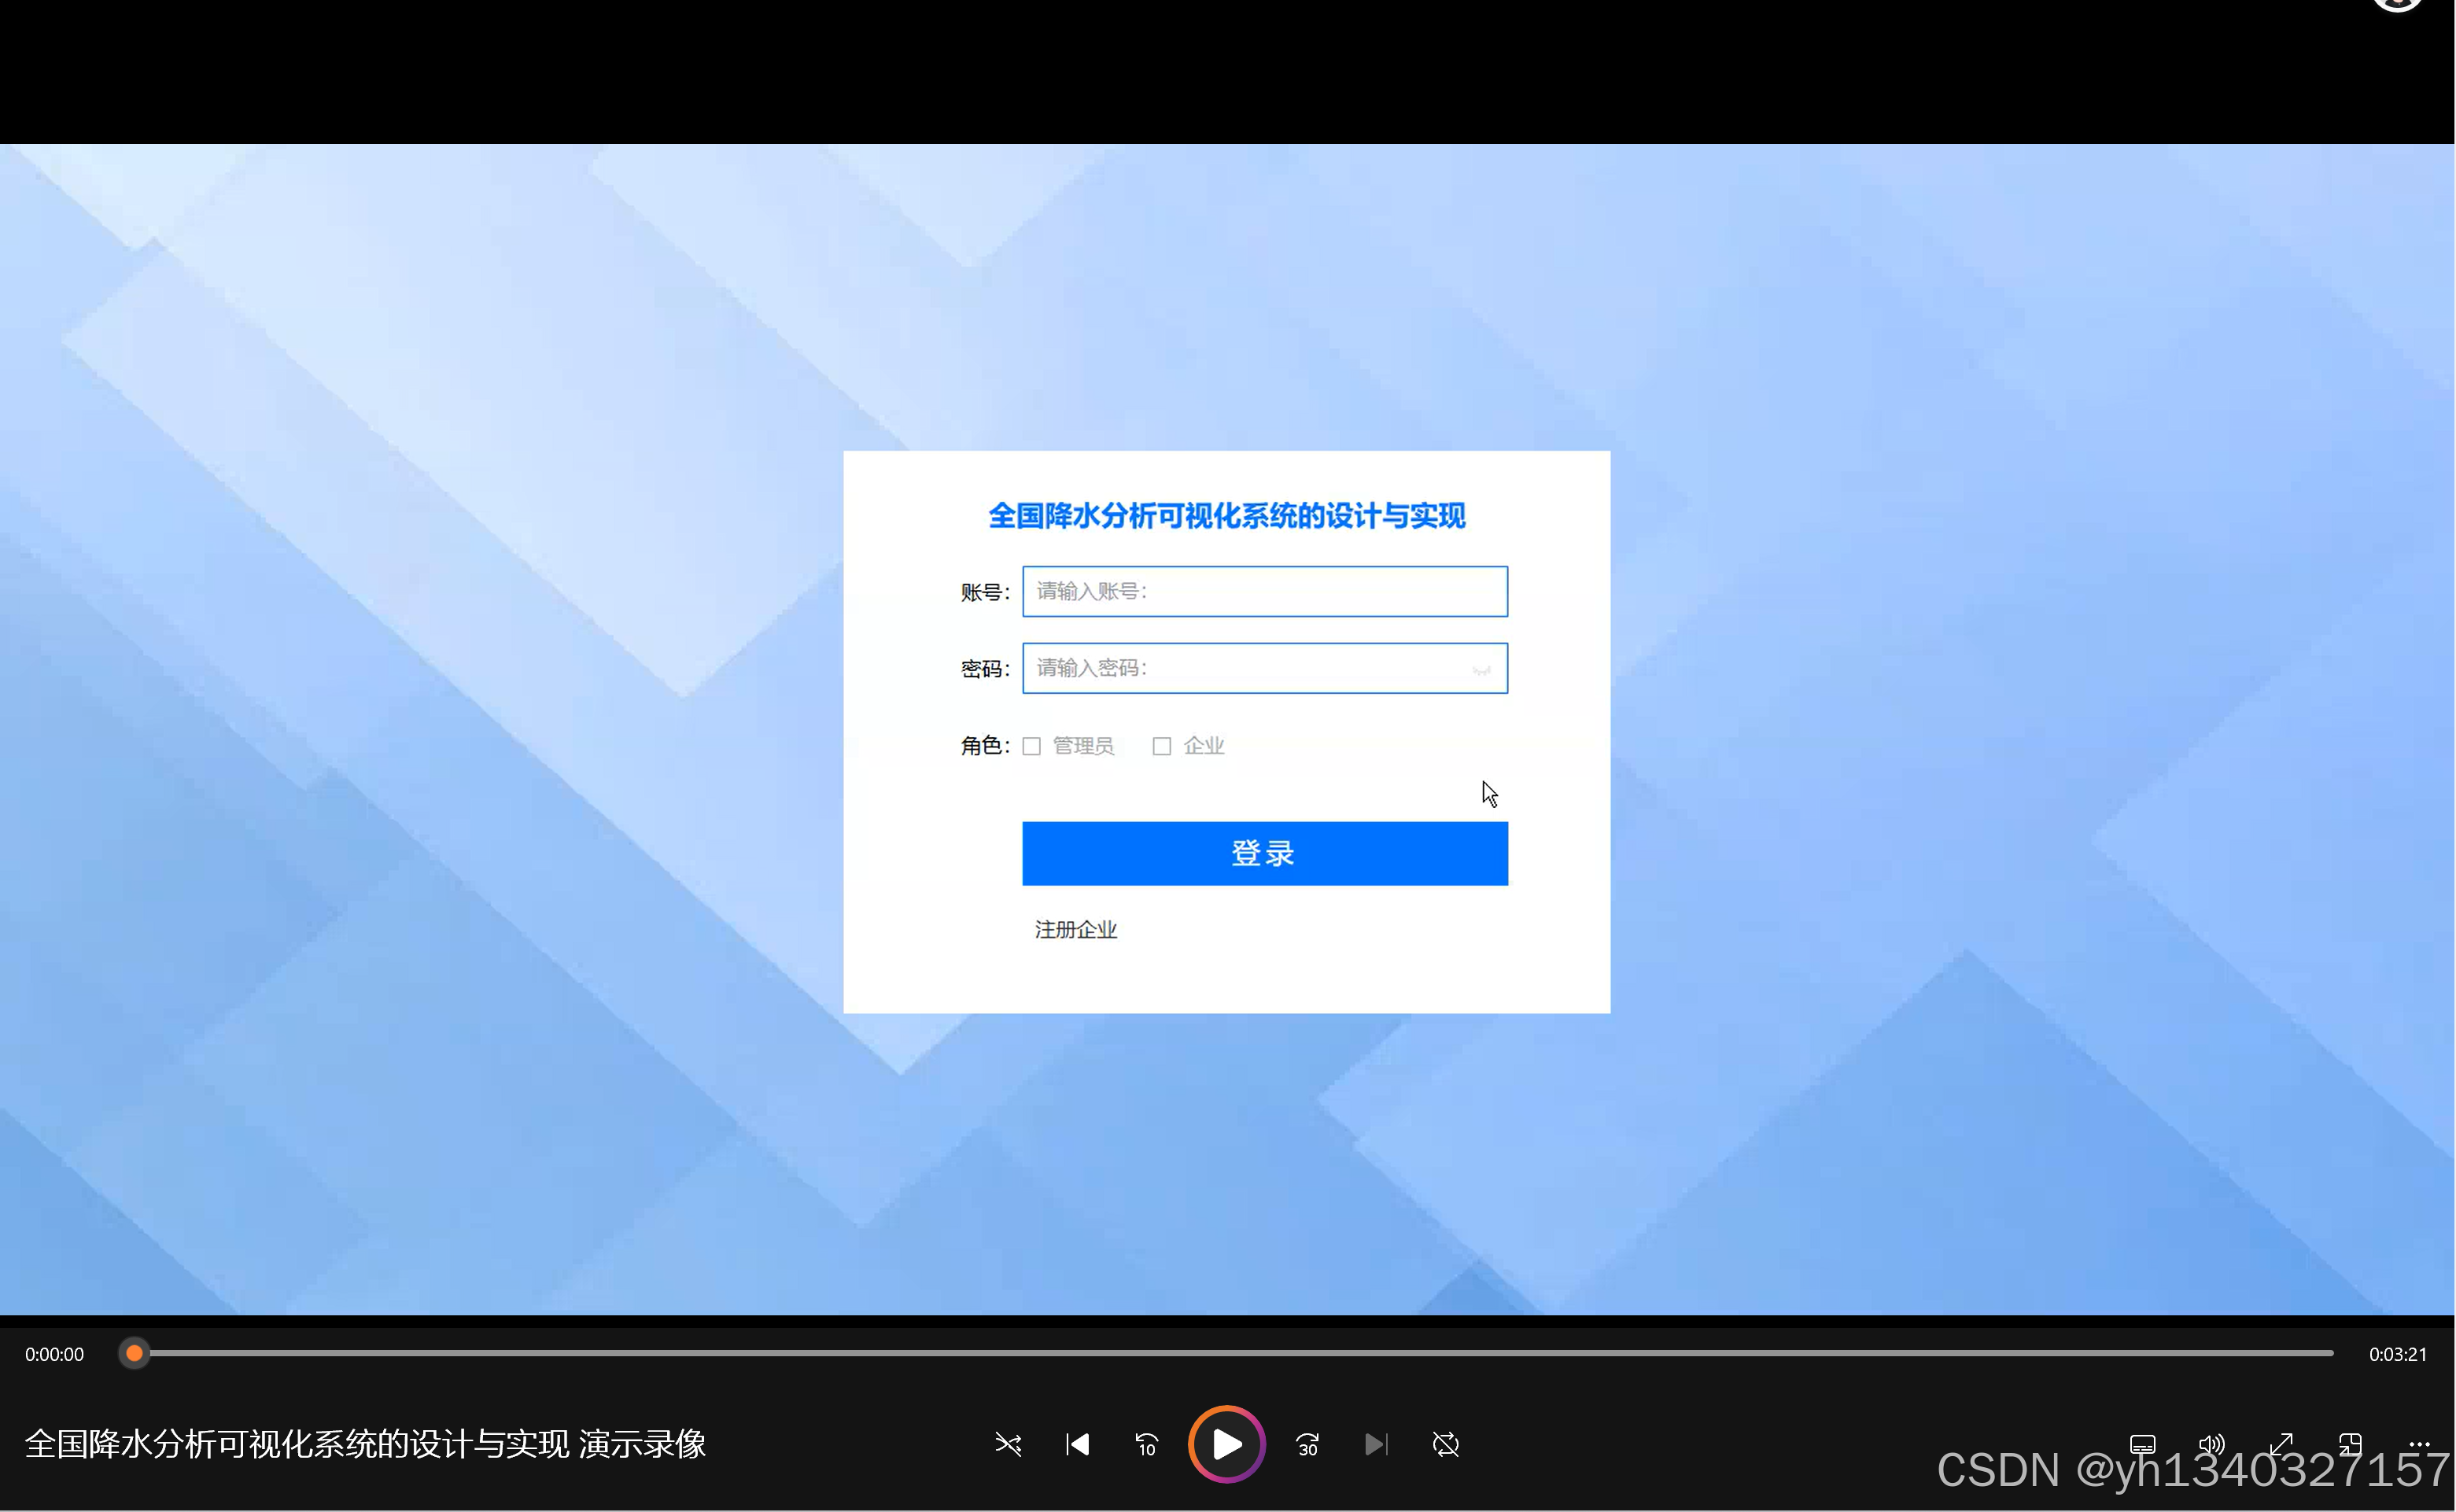Screen dimensions: 2456x1512
Task: Open picture-in-picture mode
Action: 2350,1444
